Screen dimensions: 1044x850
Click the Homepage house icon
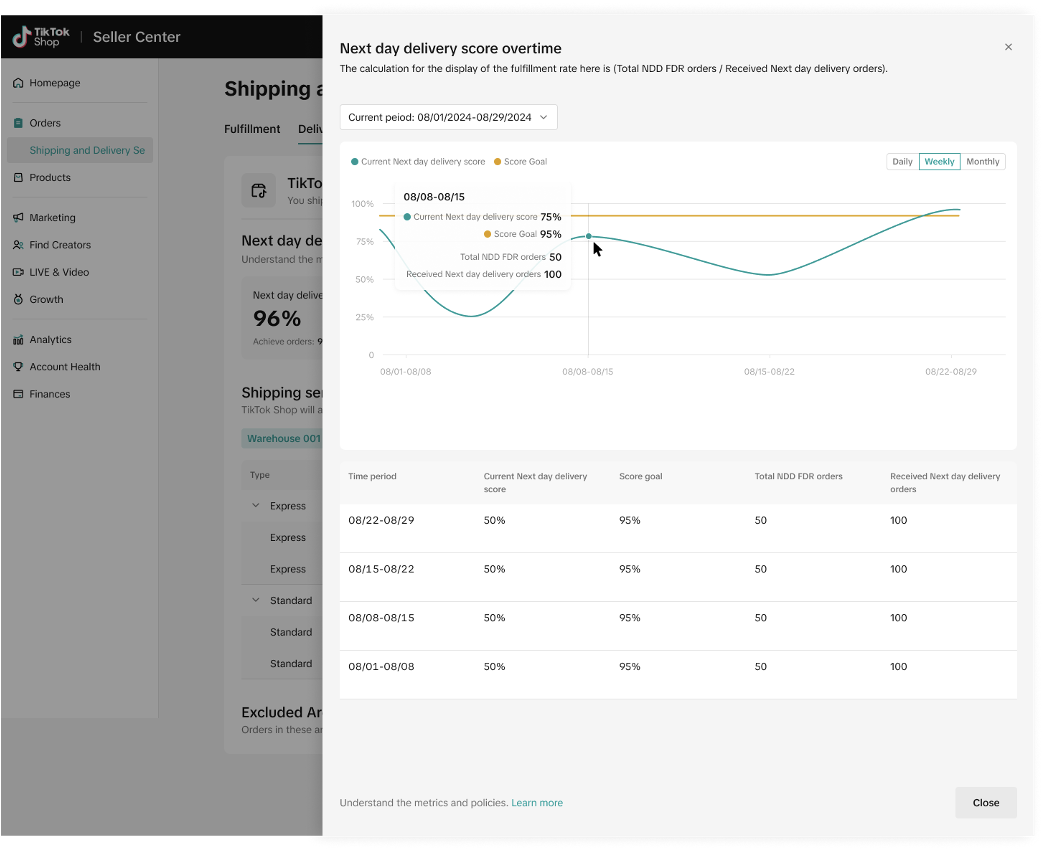(x=18, y=83)
